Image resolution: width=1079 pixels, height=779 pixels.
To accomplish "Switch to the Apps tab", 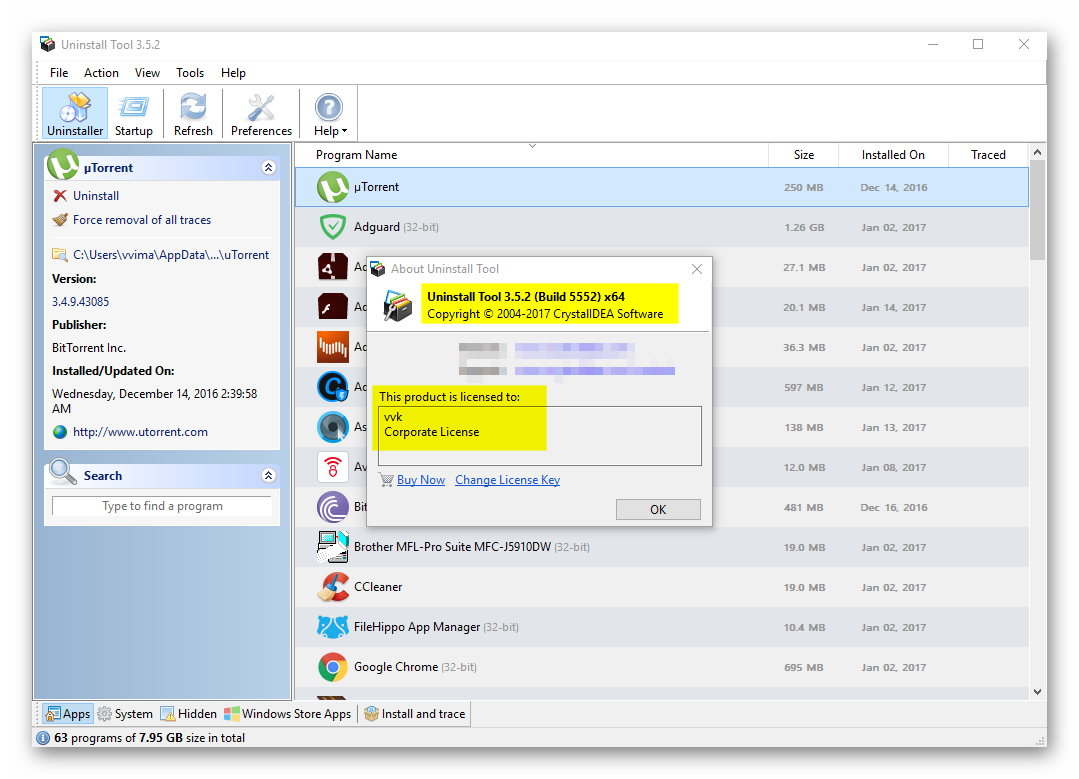I will coord(67,714).
